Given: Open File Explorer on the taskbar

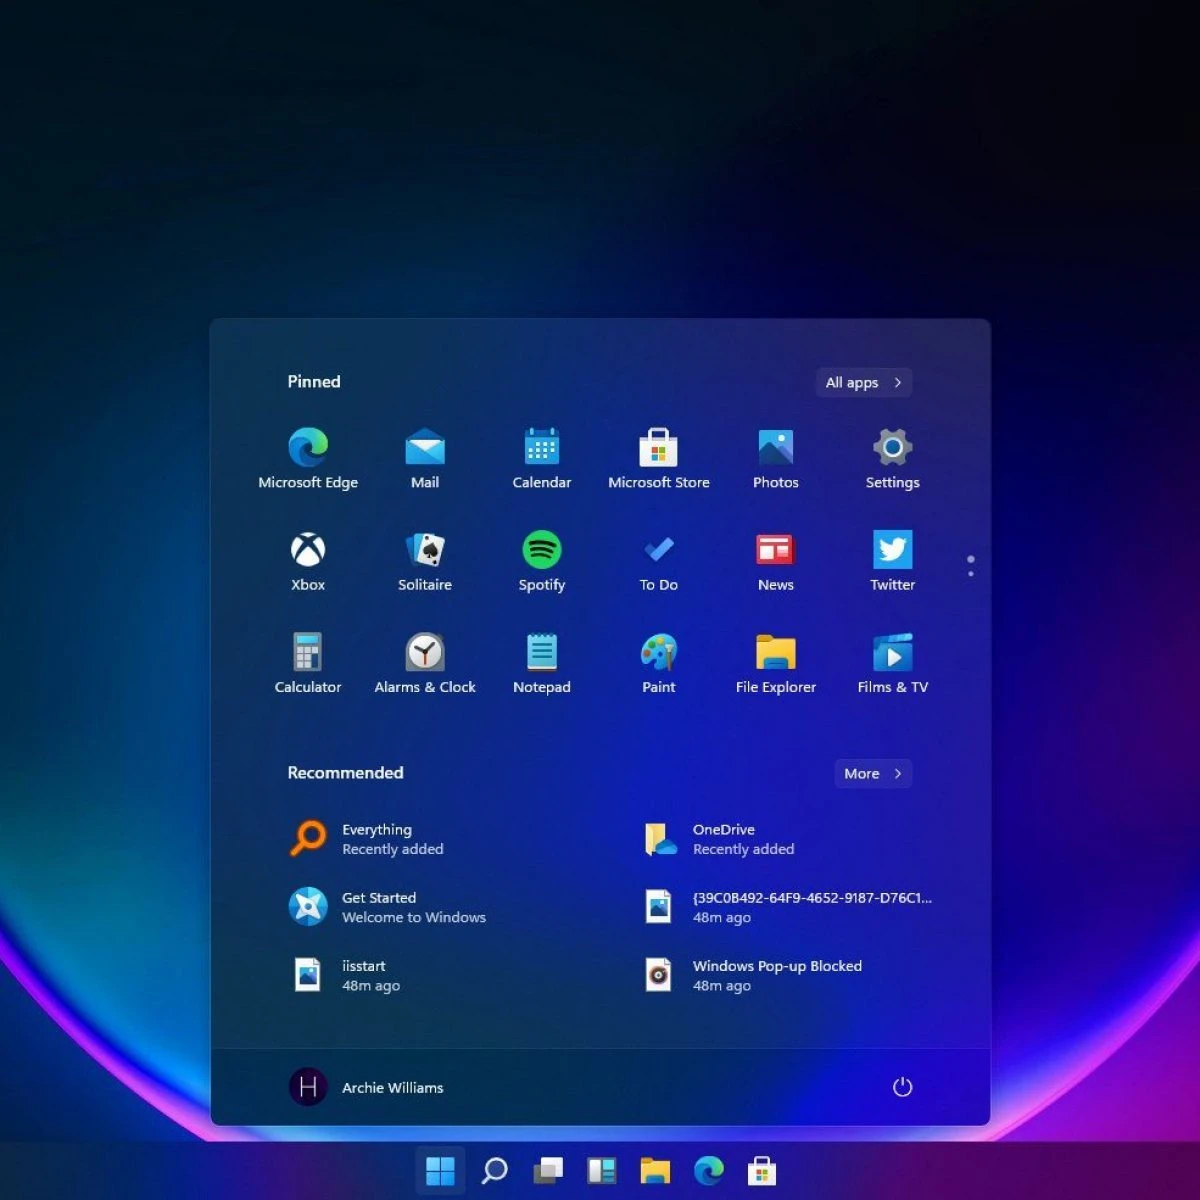Looking at the screenshot, I should point(655,1170).
